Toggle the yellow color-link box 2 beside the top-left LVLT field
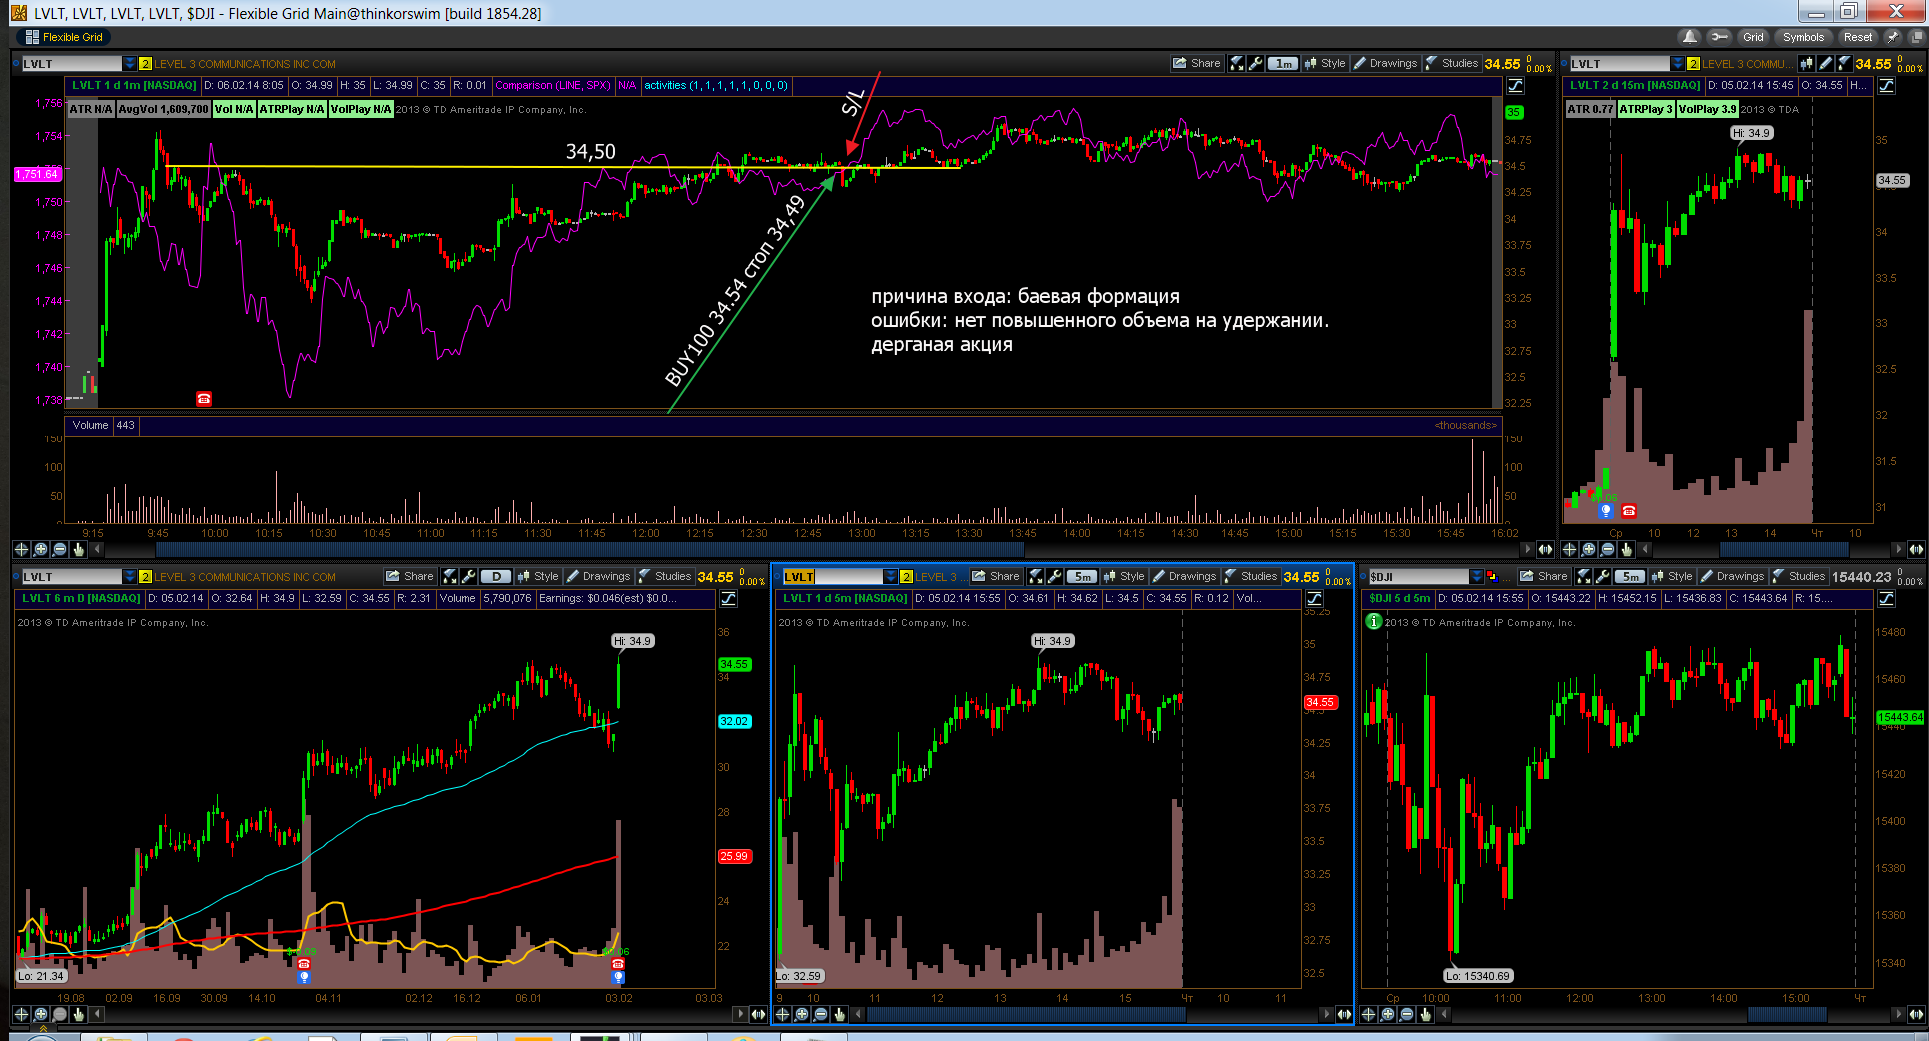1929x1041 pixels. pos(145,64)
